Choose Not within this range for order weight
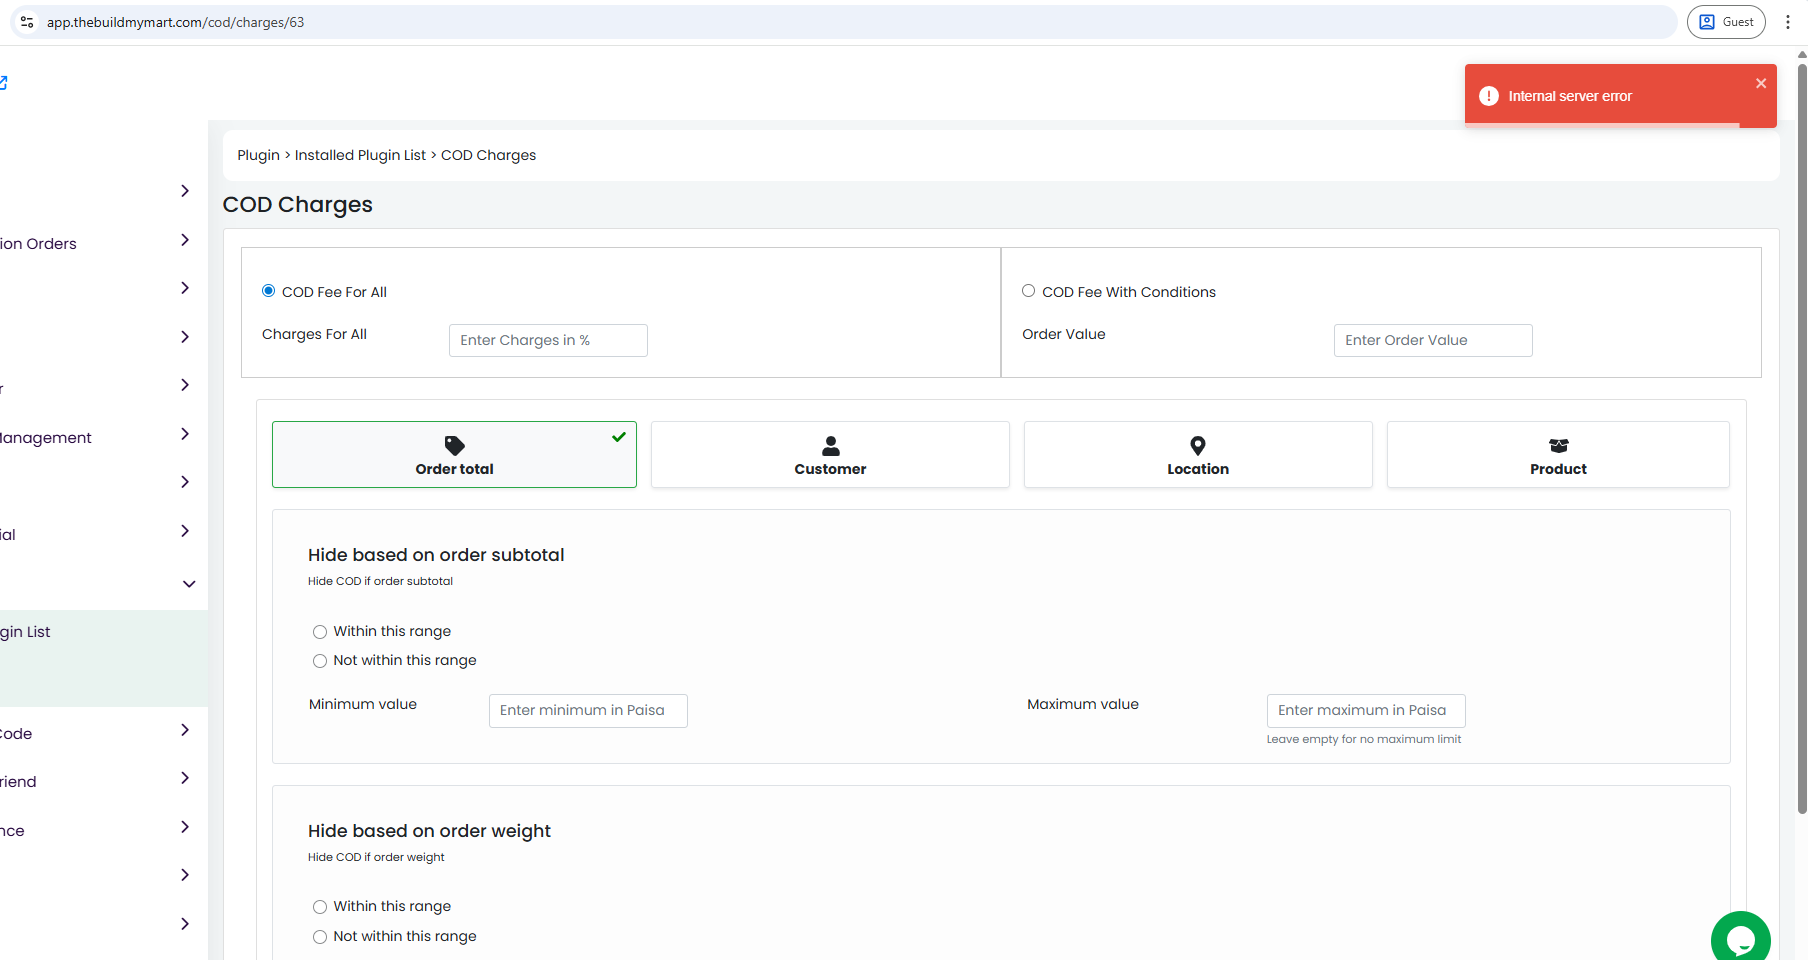Screen dimensions: 1808x960 click(320, 937)
